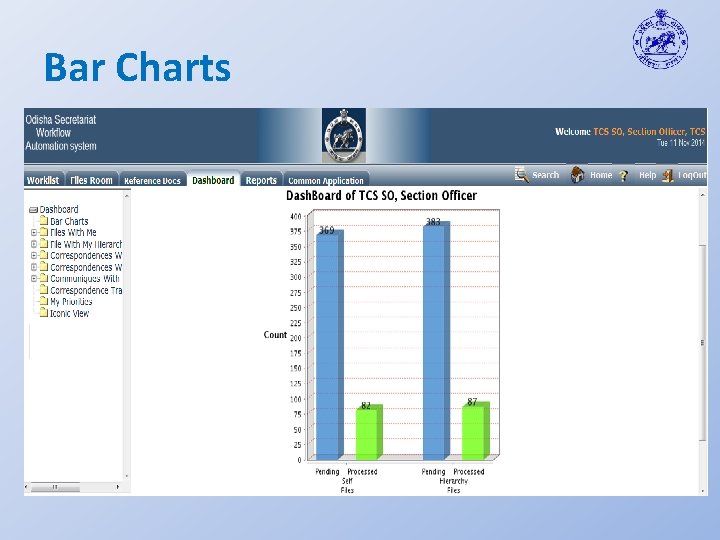
Task: Select Files With Me item
Action: pos(73,232)
